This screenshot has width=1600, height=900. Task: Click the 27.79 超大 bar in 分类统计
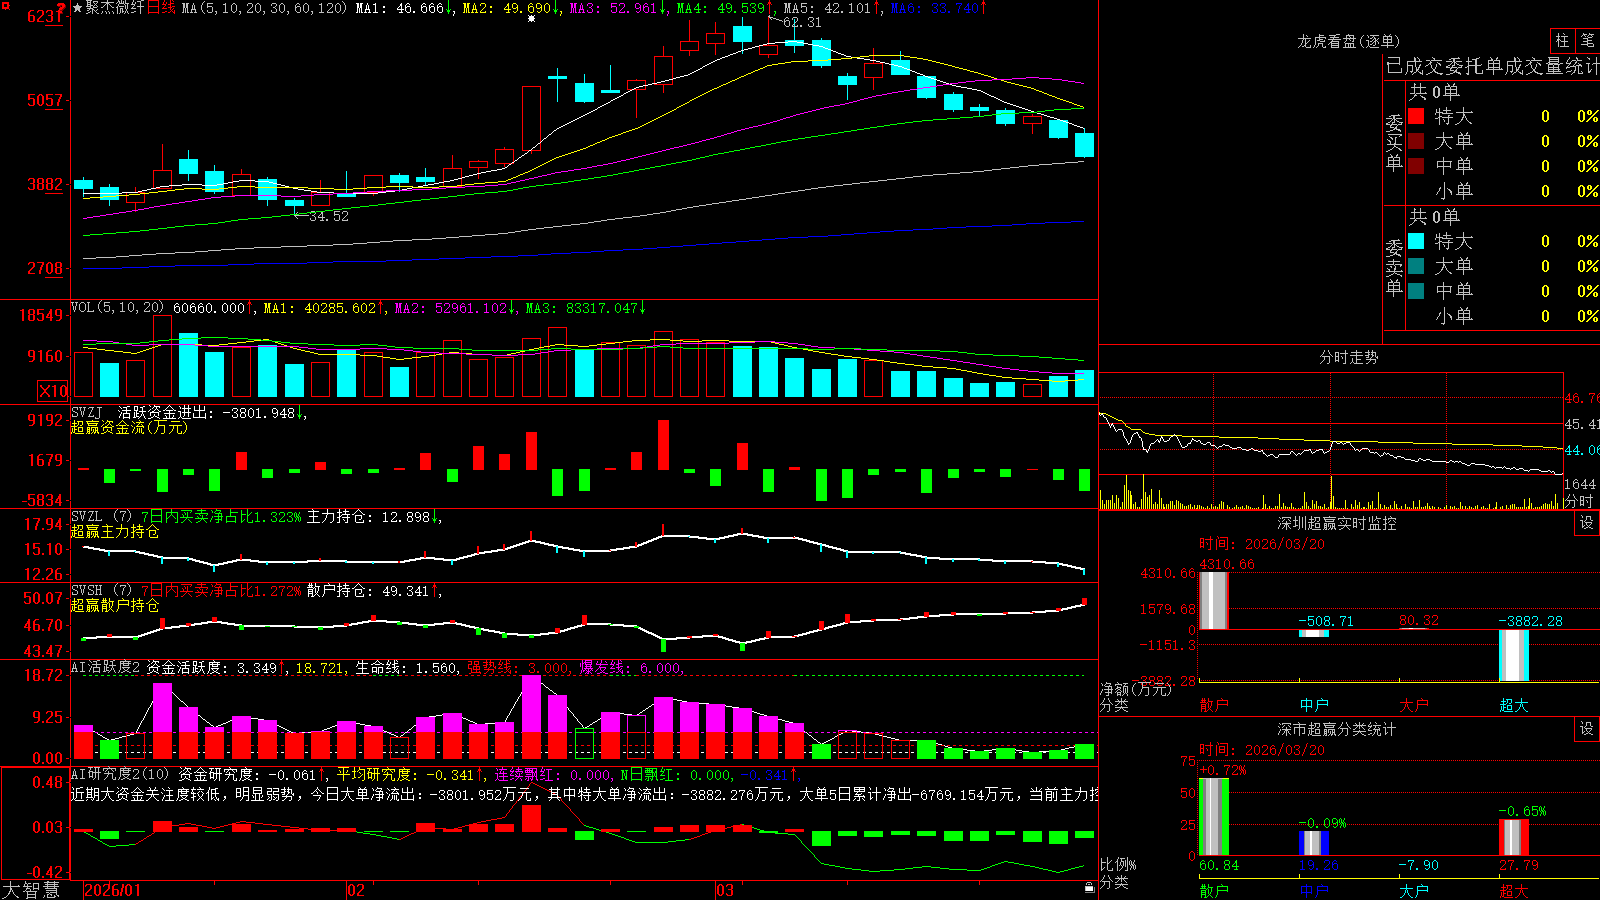click(1514, 837)
